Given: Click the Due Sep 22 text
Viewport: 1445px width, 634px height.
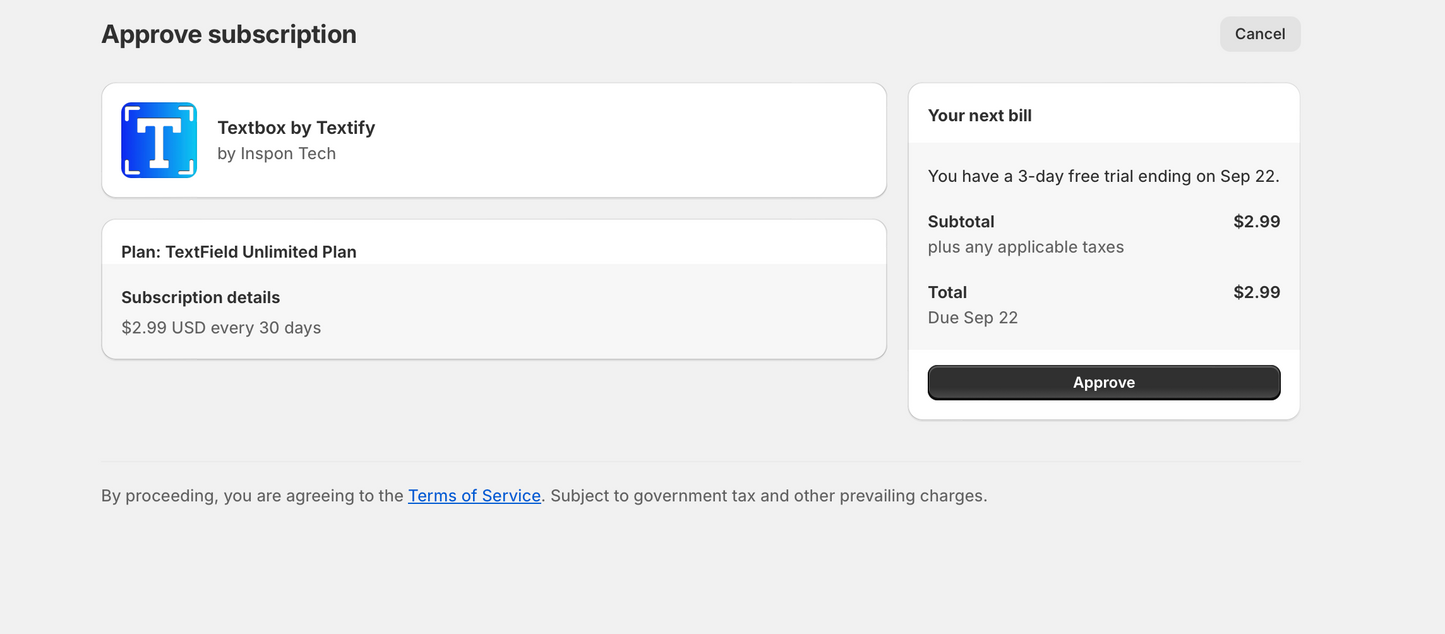Looking at the screenshot, I should point(973,318).
